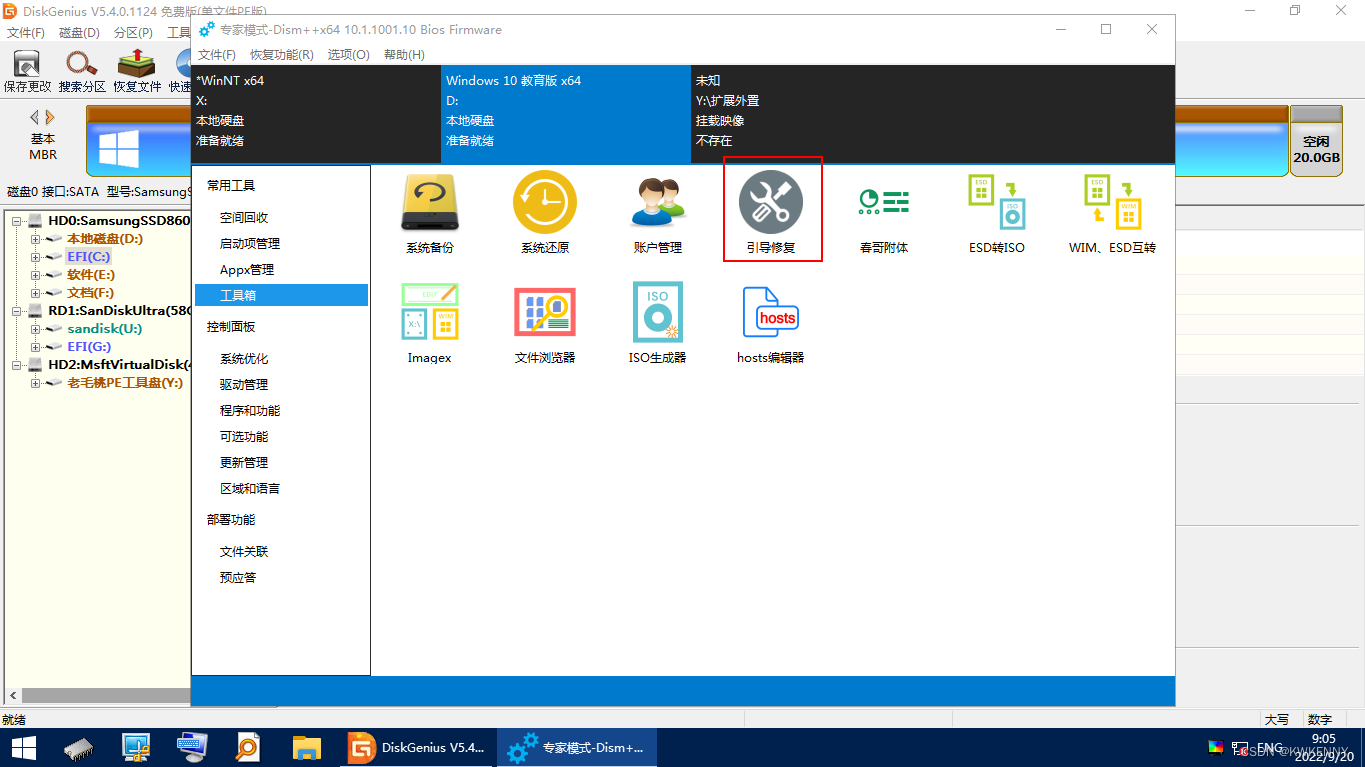
Task: Launch the 引导修复 boot repair tool
Action: coord(771,213)
